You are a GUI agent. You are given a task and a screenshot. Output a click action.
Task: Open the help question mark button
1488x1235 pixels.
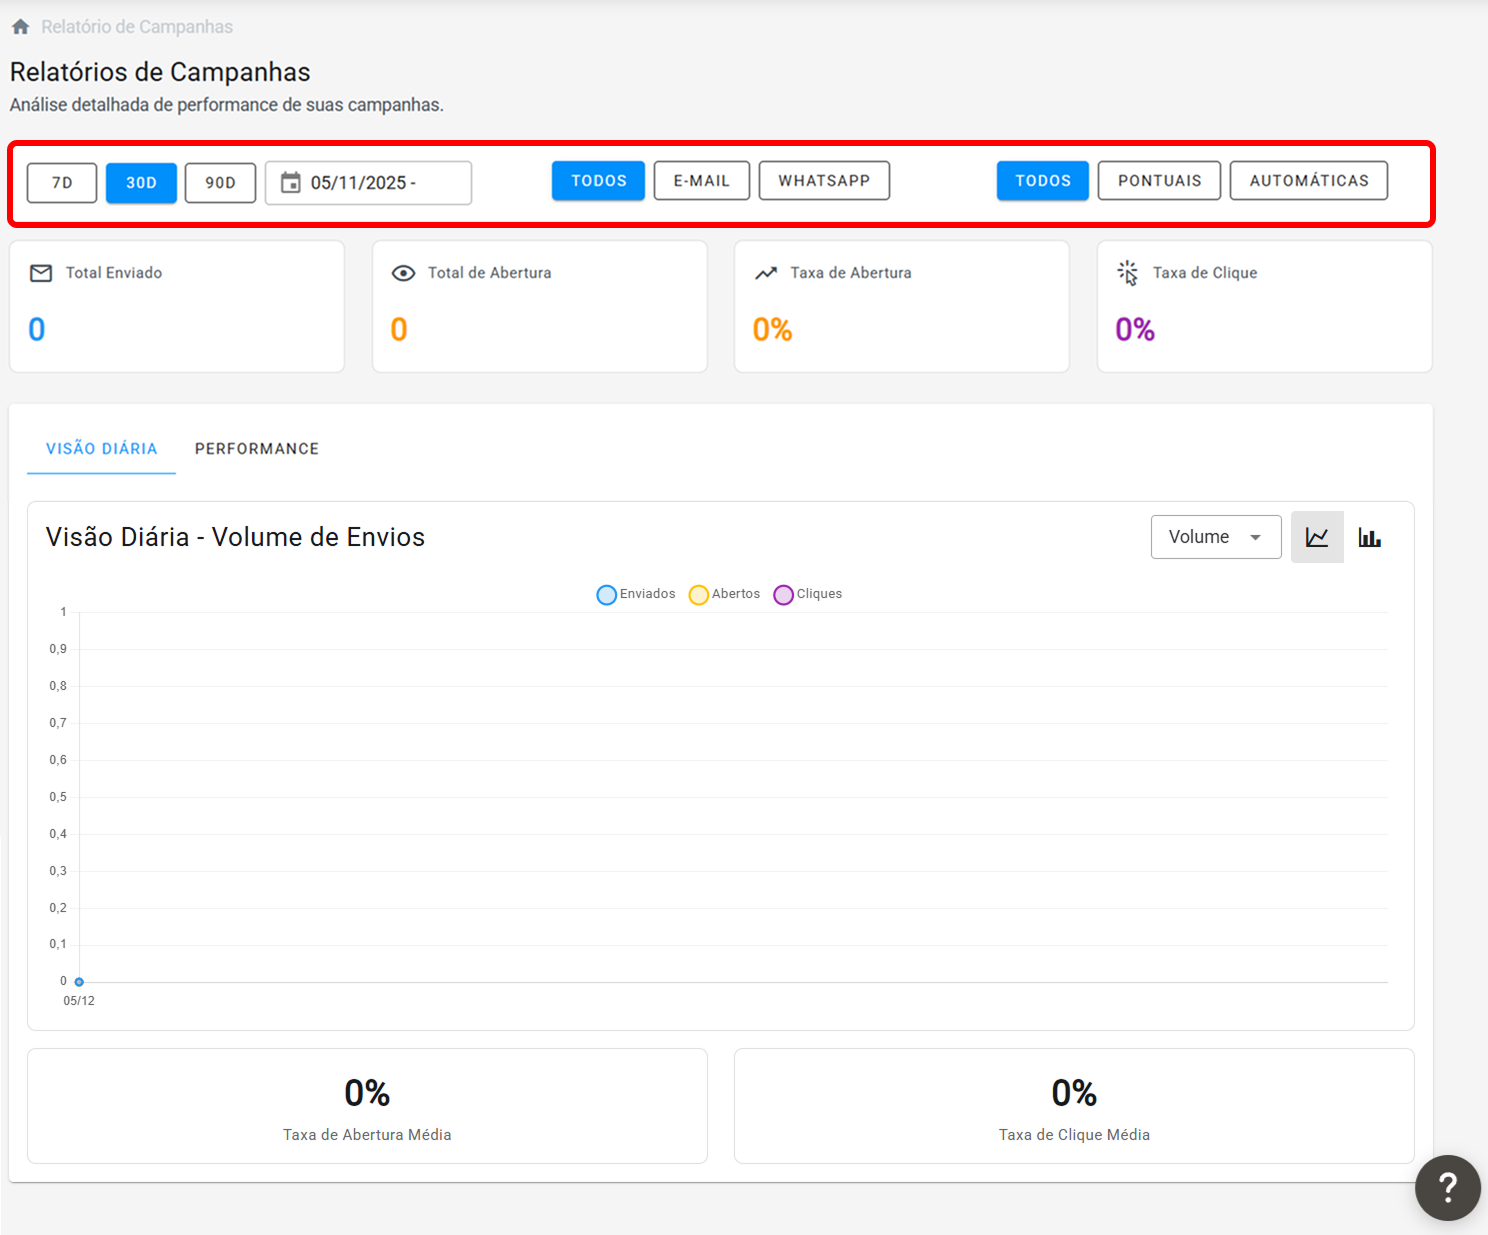tap(1447, 1187)
